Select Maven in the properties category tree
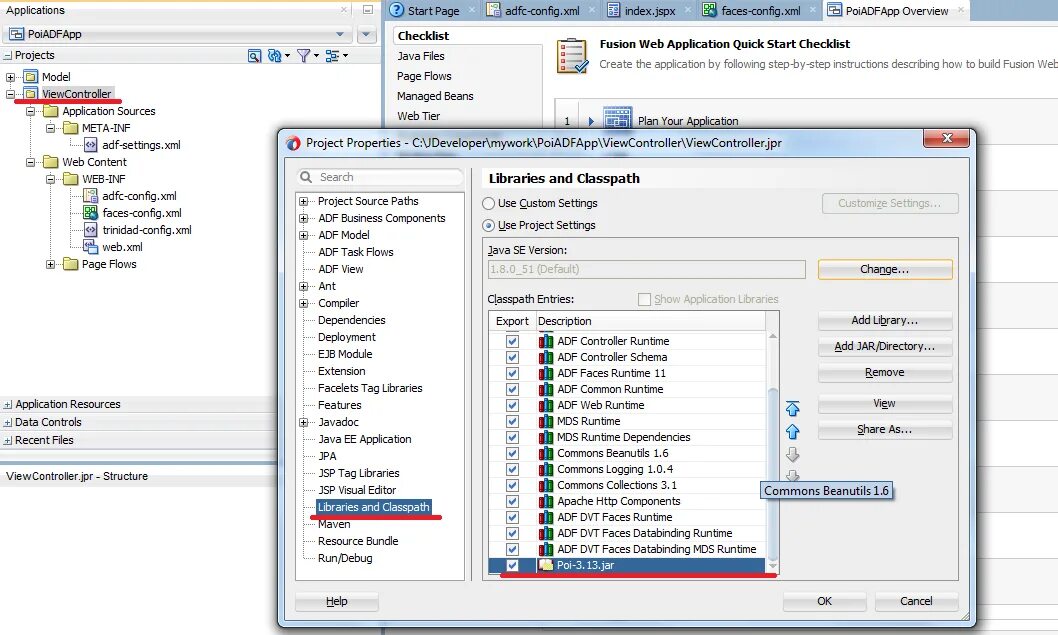This screenshot has width=1058, height=635. pos(334,524)
